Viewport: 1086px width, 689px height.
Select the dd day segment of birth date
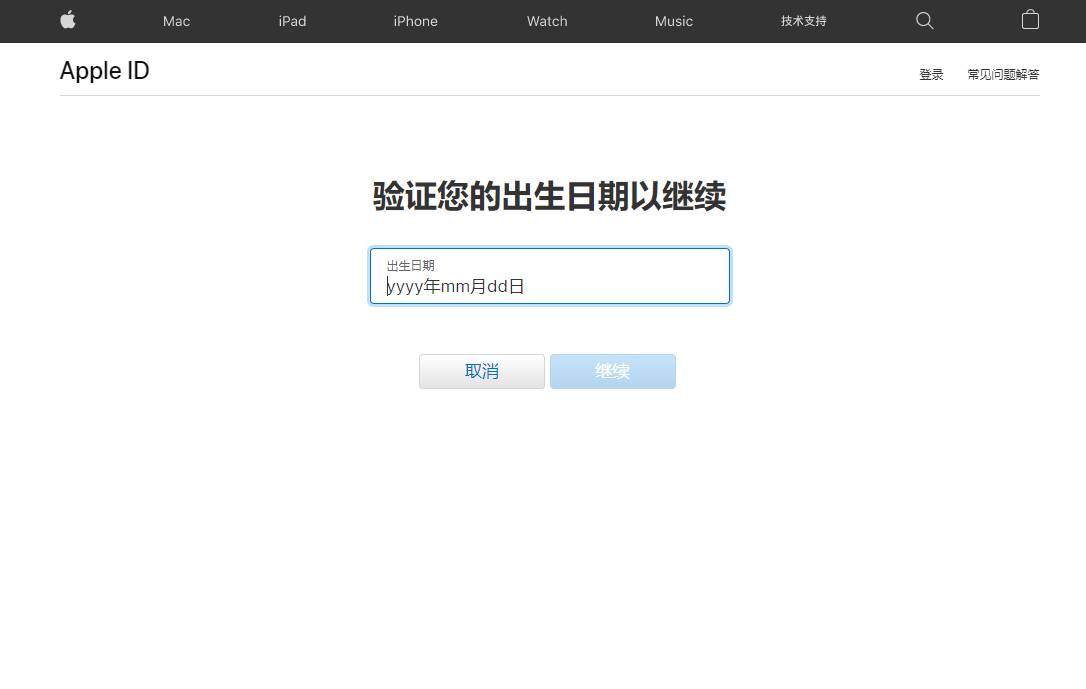point(497,287)
